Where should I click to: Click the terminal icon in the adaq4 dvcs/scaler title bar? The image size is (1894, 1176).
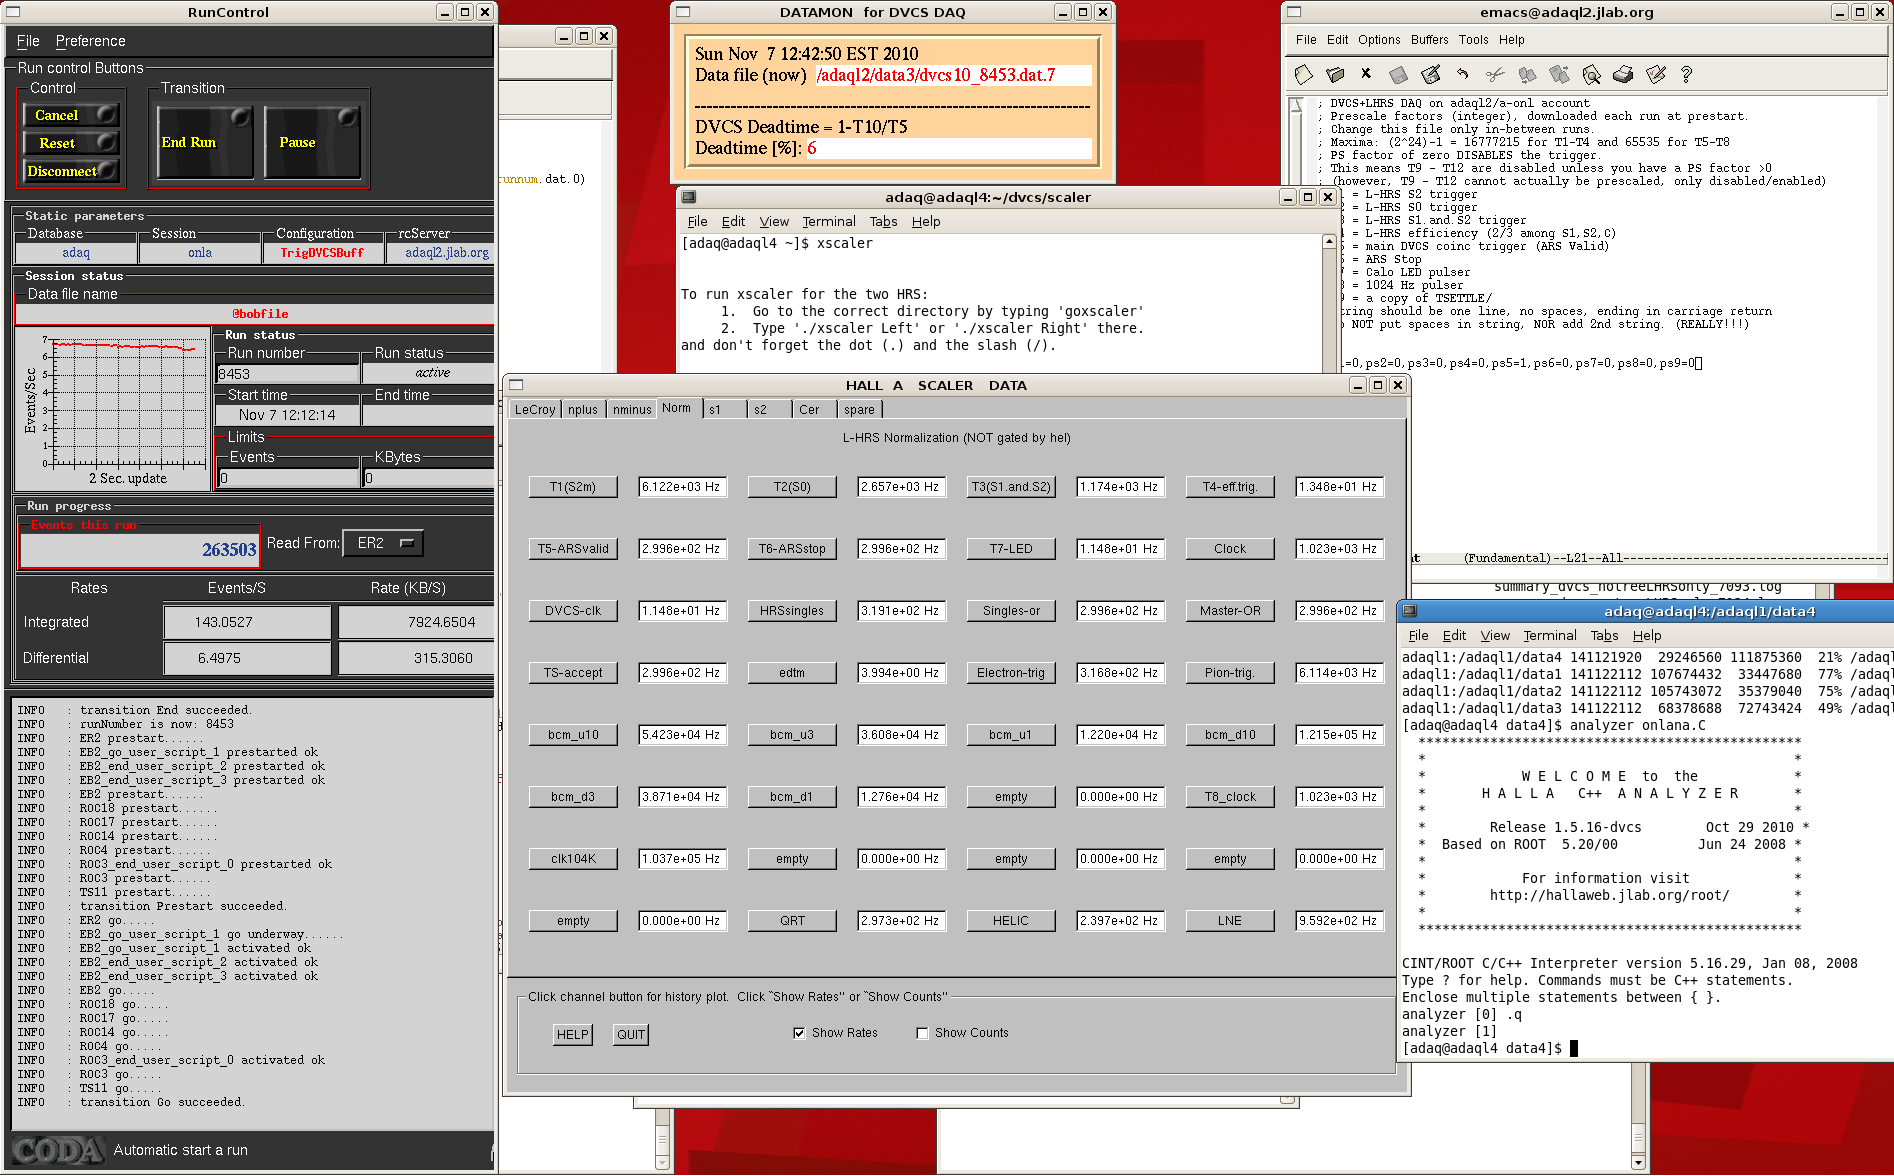(688, 197)
